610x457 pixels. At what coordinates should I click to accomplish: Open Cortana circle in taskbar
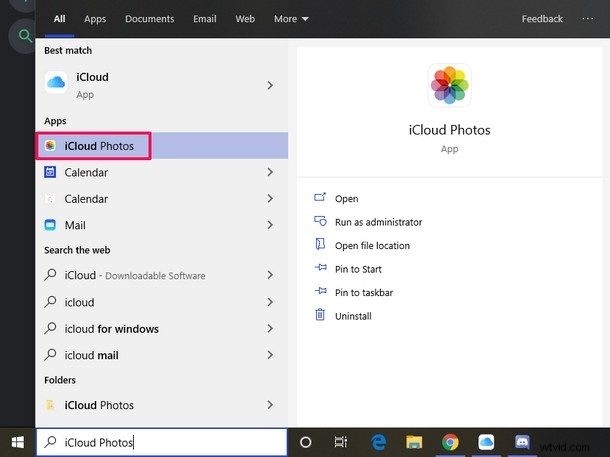306,442
